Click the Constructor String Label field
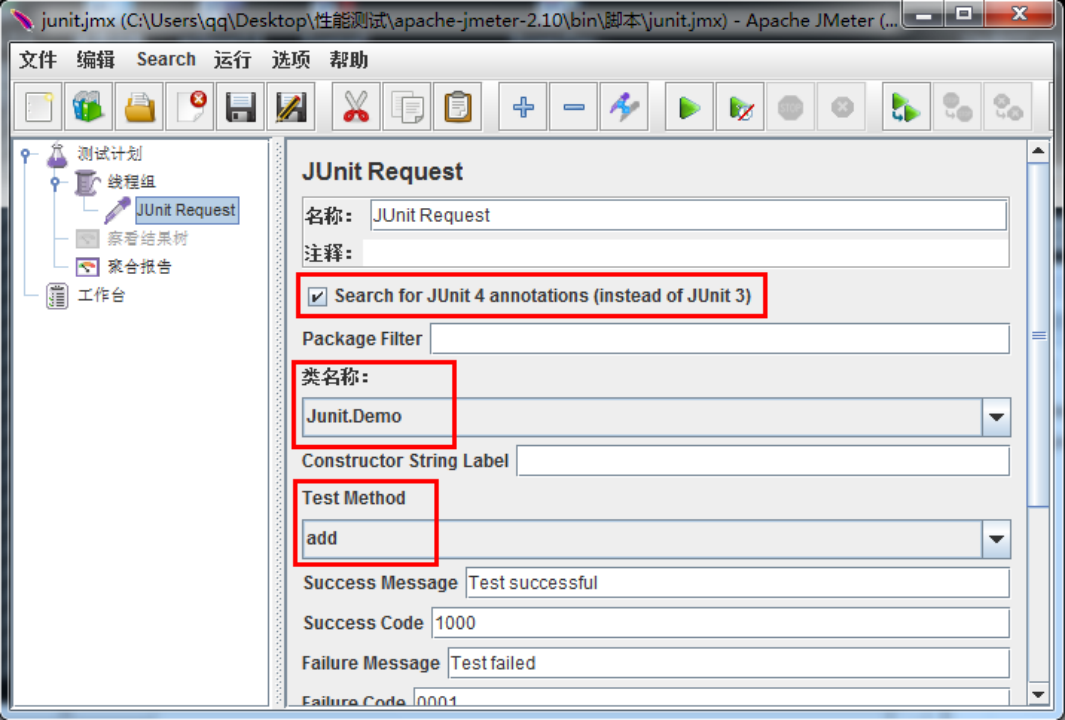Screen dimensions: 1065x720 (763, 461)
